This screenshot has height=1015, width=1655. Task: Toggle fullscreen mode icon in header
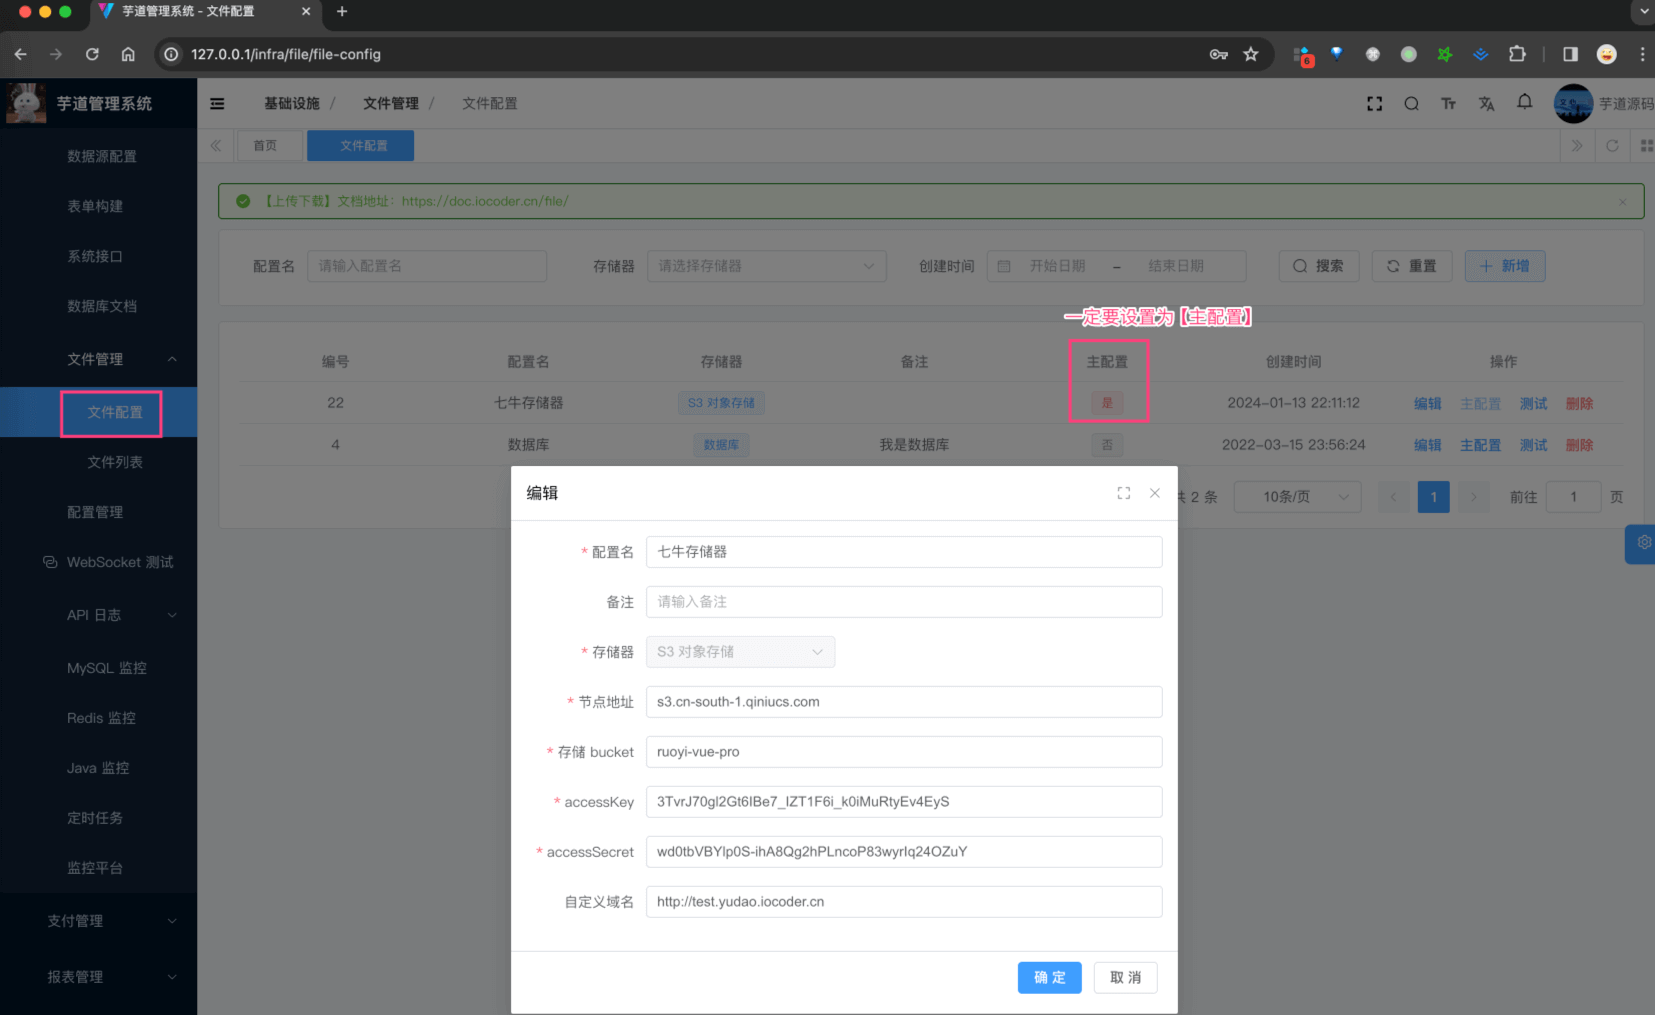click(1374, 103)
